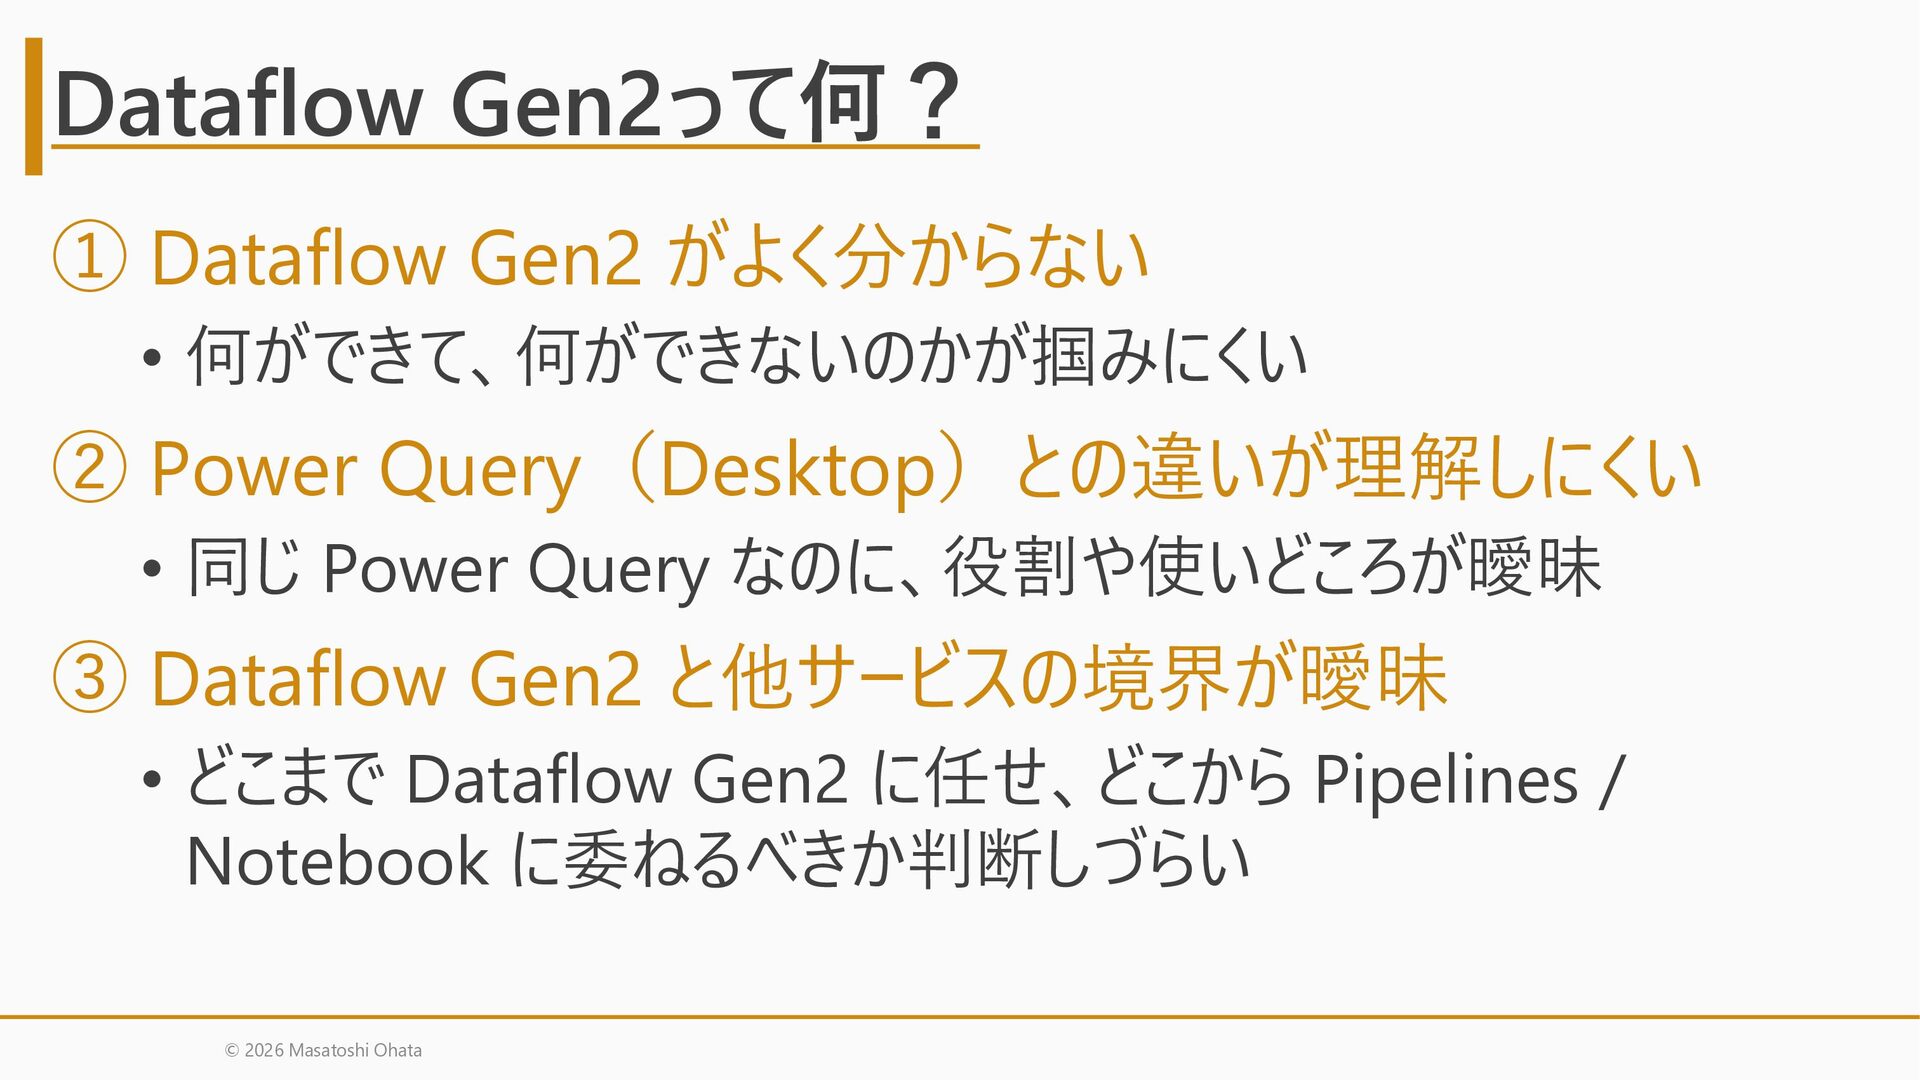Click the bullet dot before '何ができて'
The width and height of the screenshot is (1920, 1080).
151,359
